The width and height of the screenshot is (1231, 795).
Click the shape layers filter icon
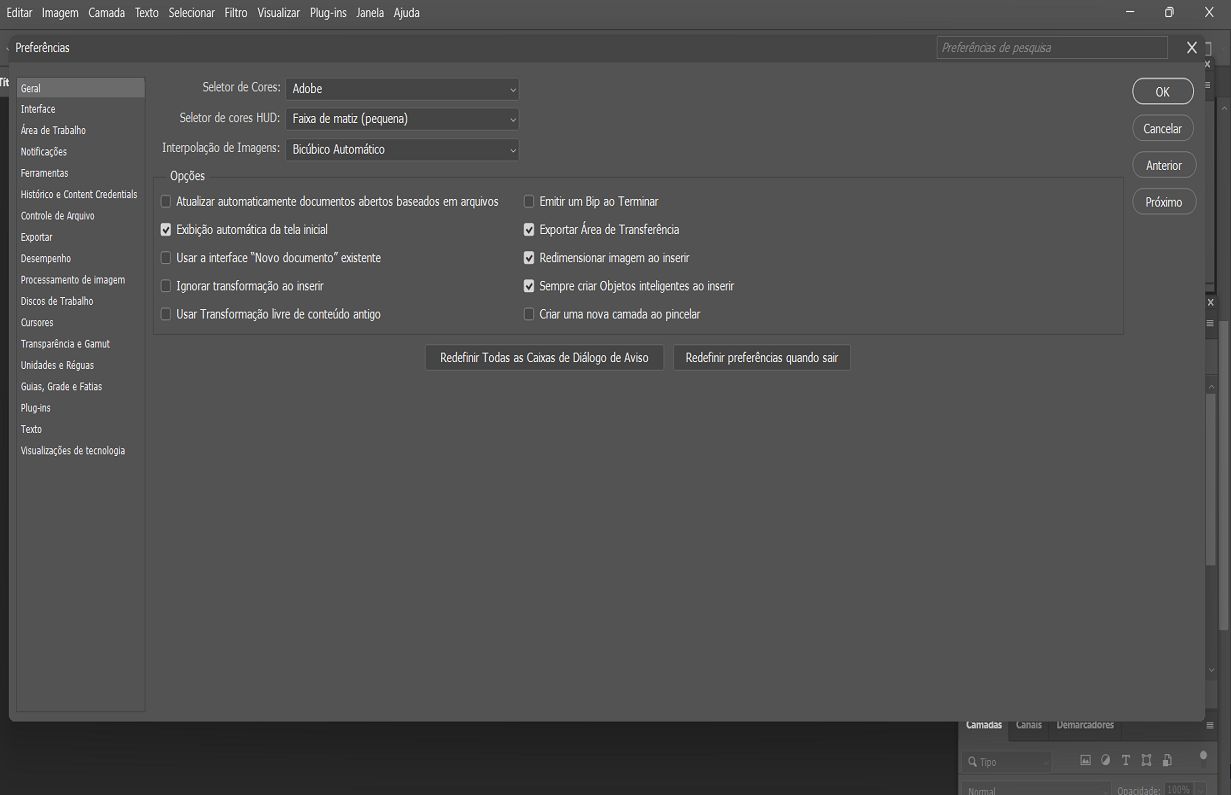[1145, 760]
